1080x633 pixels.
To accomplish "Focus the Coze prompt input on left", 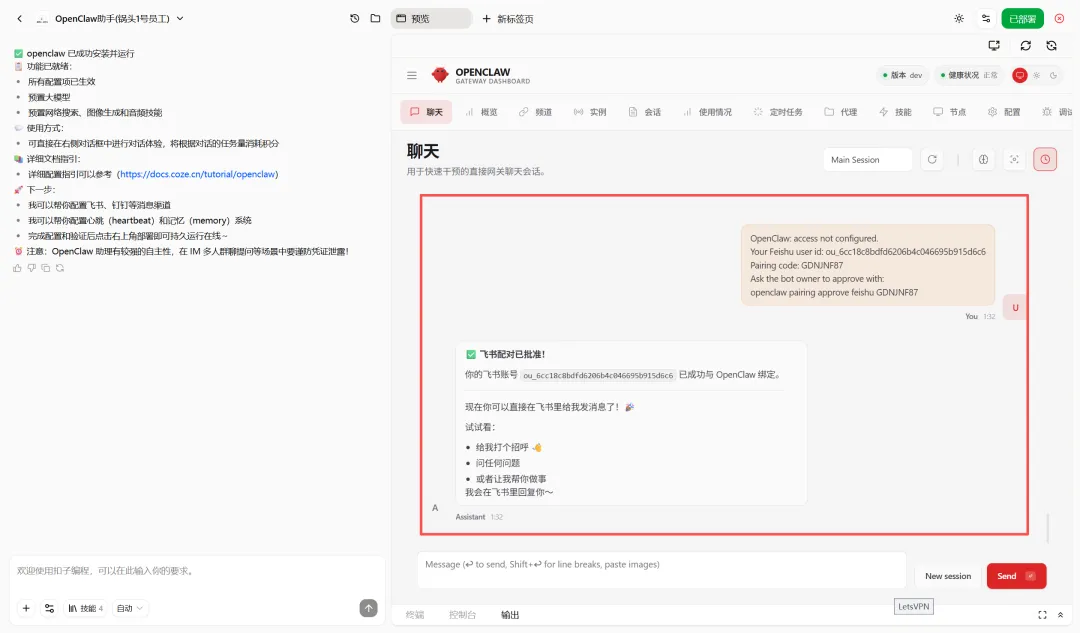I will pos(196,571).
